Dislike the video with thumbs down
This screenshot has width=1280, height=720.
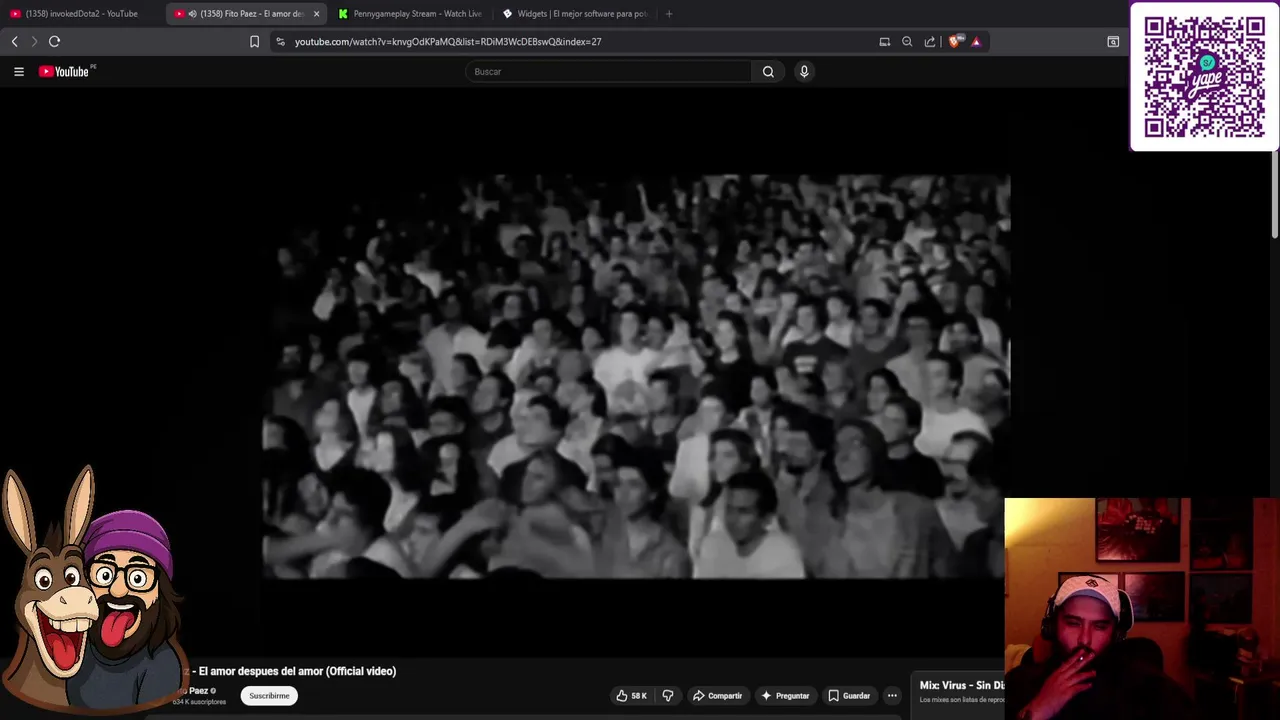coord(668,695)
